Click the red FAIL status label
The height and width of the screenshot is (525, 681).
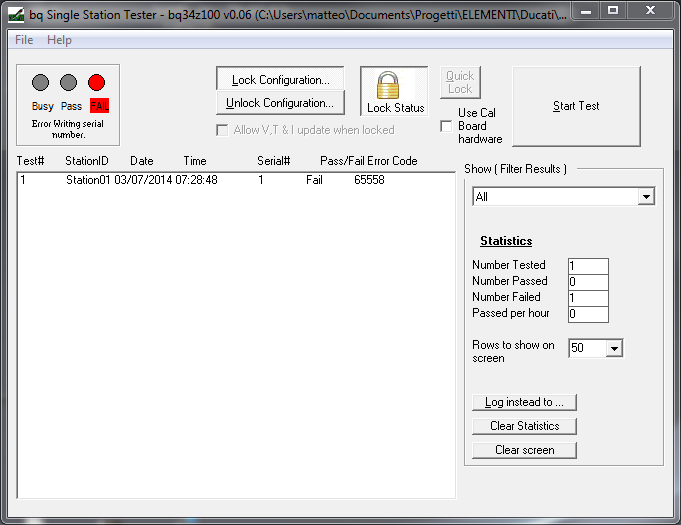(x=99, y=106)
